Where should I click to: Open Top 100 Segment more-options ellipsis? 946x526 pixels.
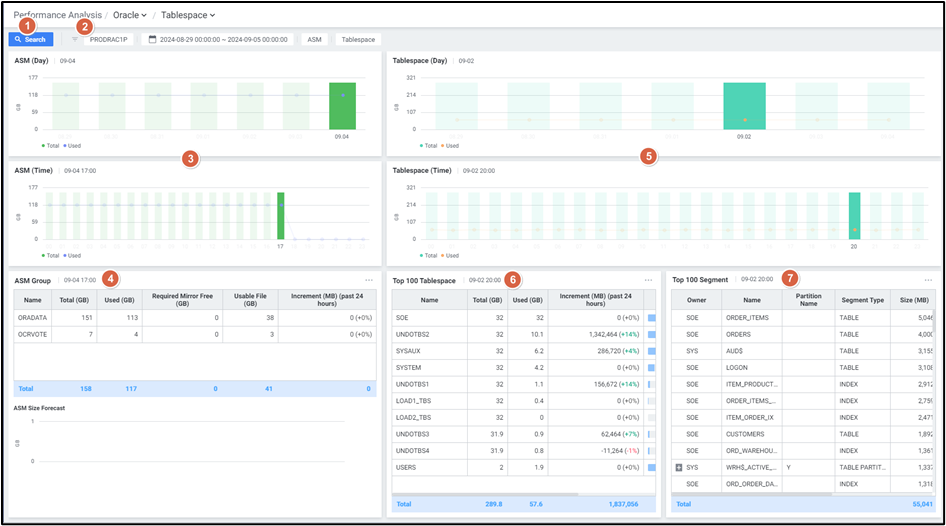point(928,280)
